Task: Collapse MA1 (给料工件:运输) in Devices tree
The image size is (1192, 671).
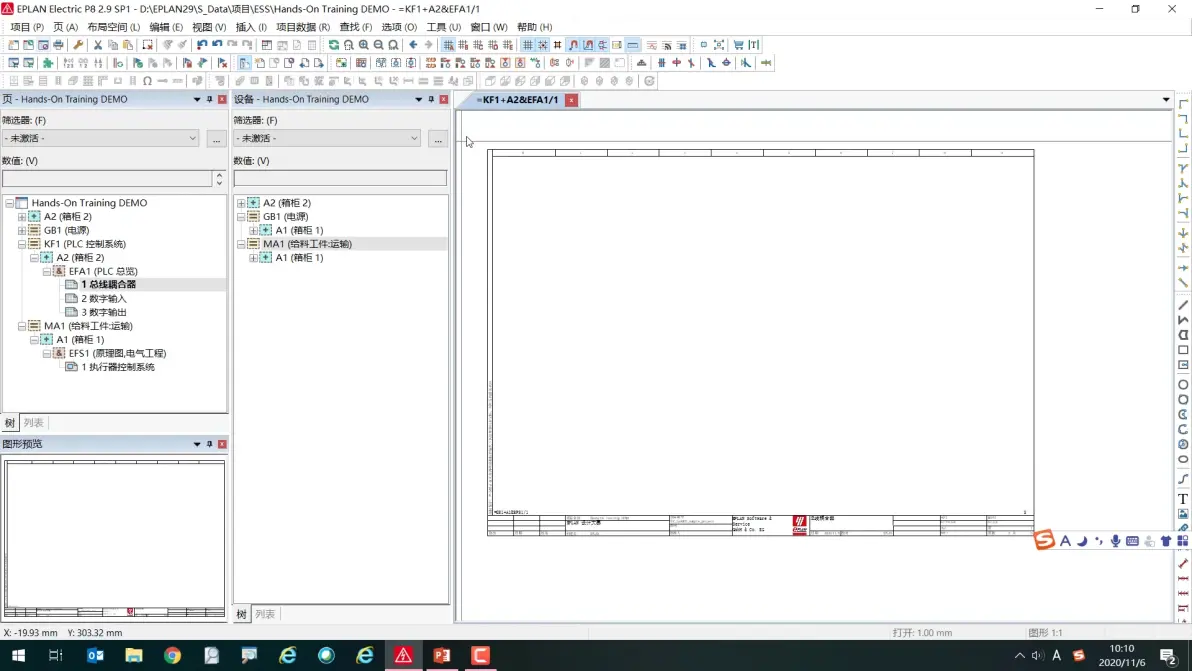Action: (241, 244)
